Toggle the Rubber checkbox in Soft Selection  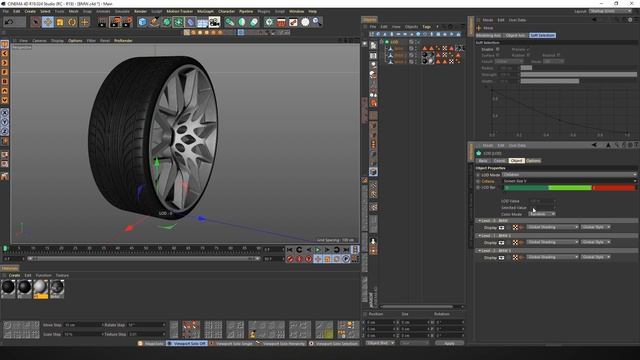[528, 55]
